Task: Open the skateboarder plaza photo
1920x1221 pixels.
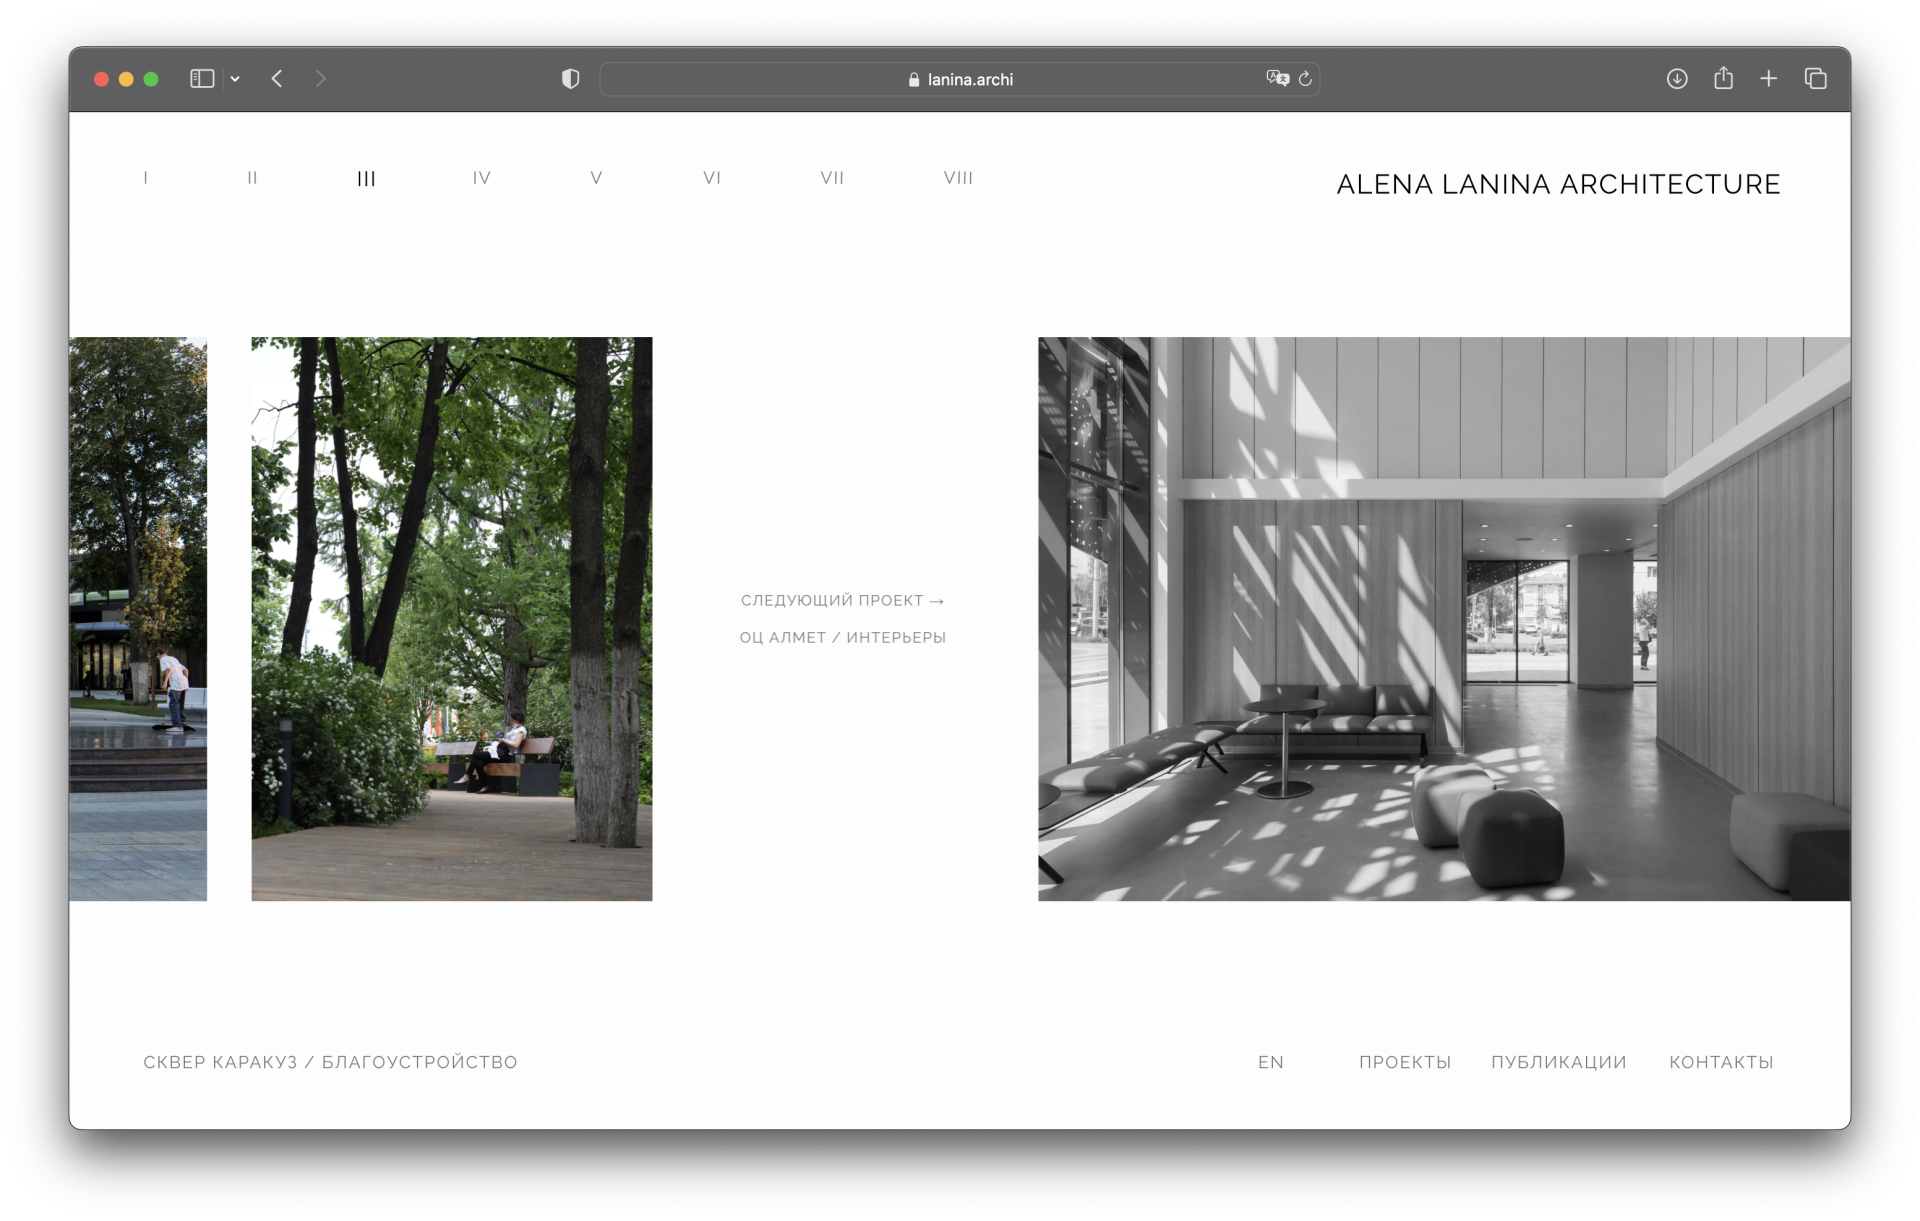Action: point(138,619)
